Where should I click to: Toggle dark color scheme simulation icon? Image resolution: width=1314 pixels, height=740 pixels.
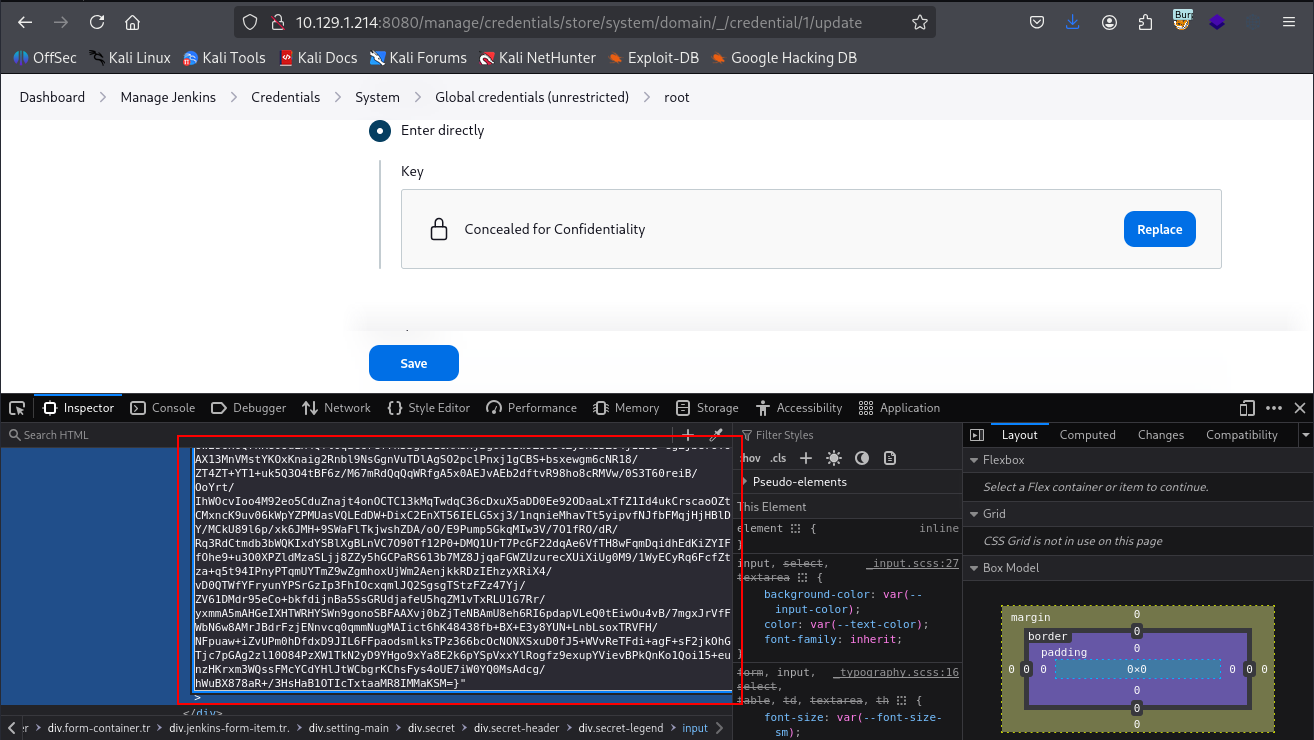tap(862, 458)
